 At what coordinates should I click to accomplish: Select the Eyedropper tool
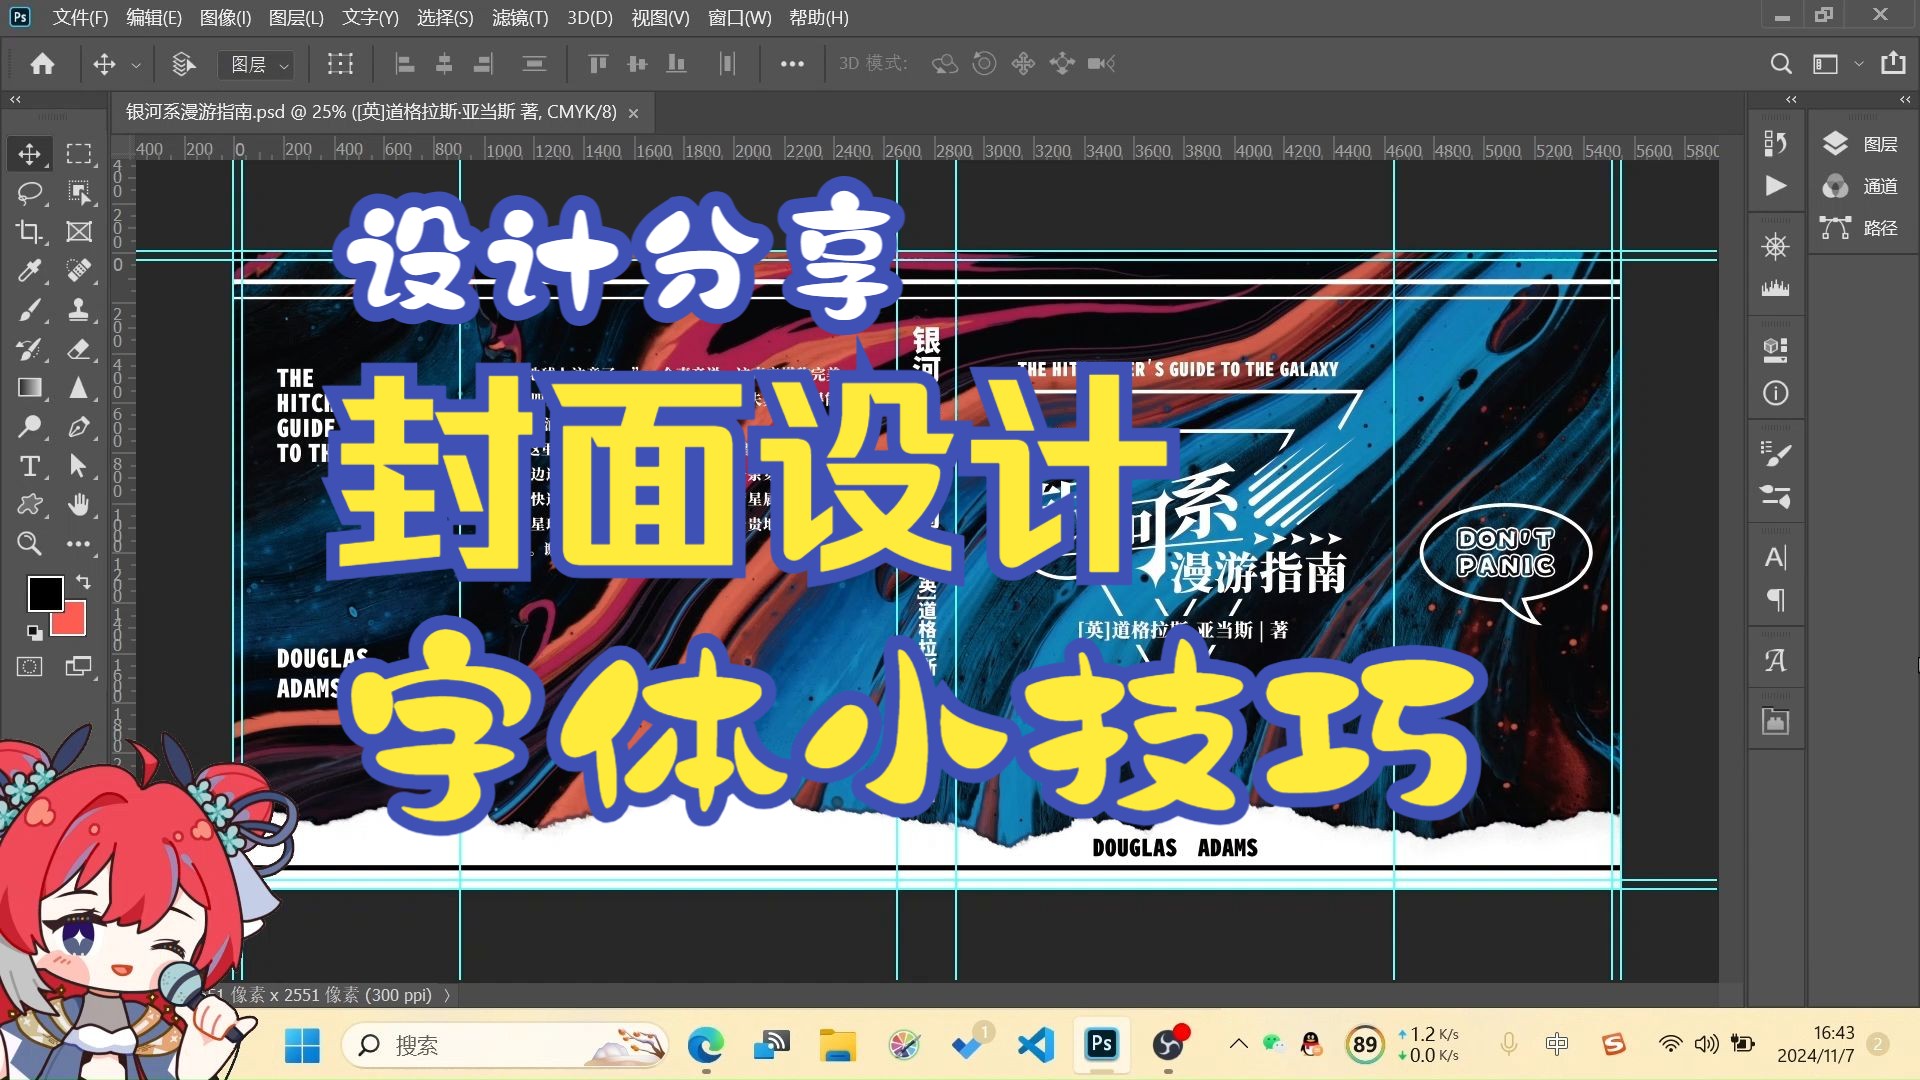pyautogui.click(x=29, y=270)
